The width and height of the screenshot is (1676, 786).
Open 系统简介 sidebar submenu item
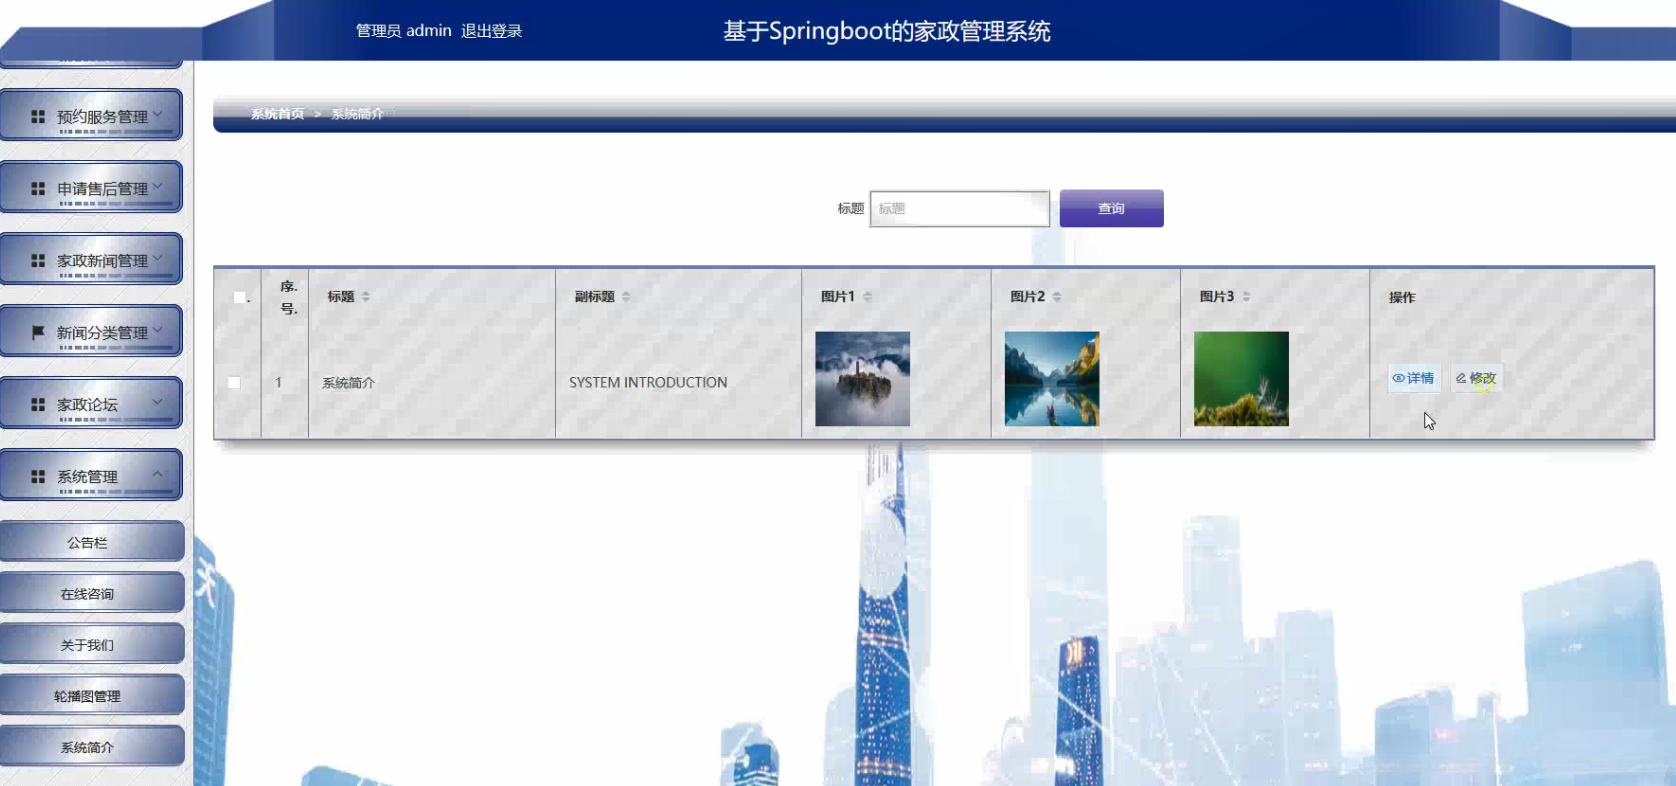click(92, 746)
